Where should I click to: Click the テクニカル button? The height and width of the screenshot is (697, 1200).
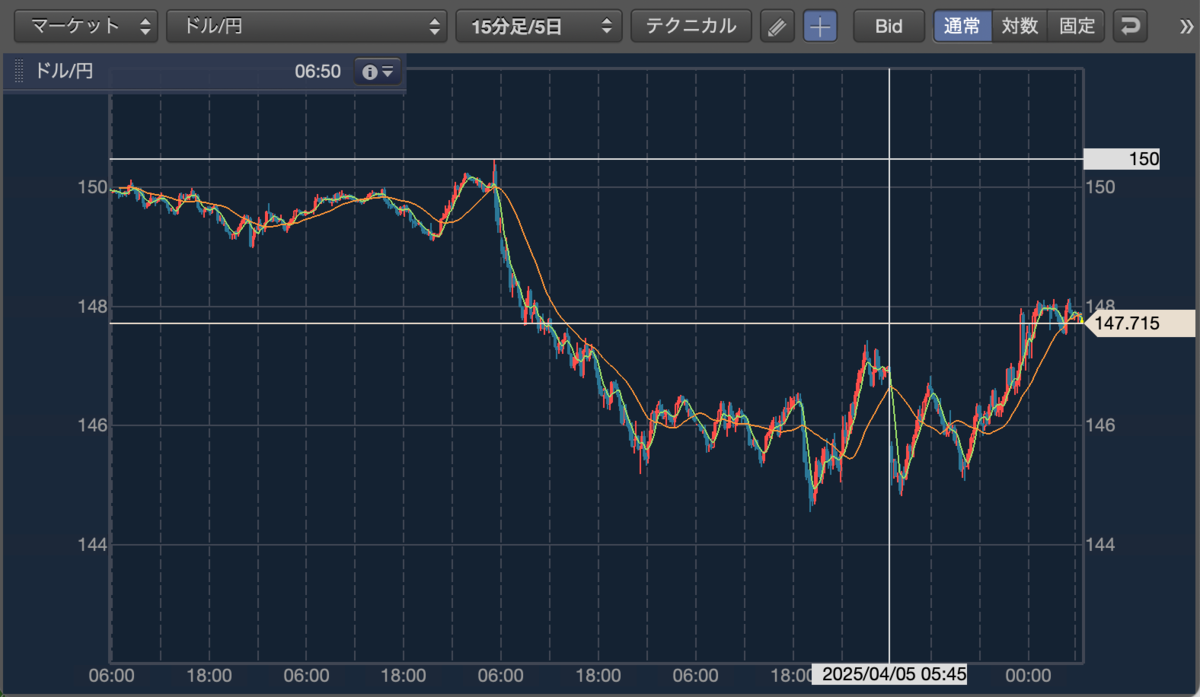[691, 26]
